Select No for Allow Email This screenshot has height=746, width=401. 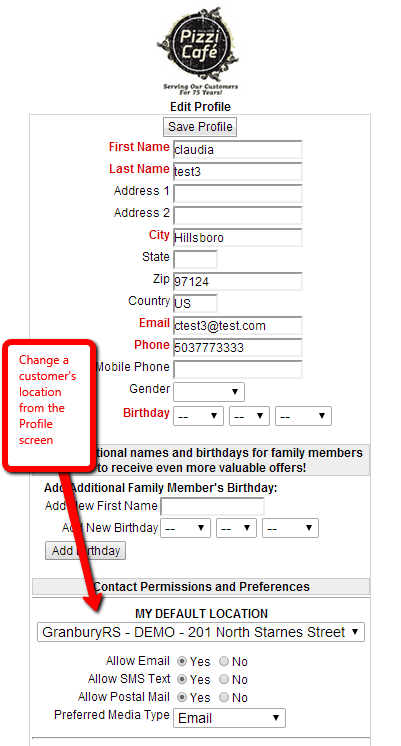click(224, 661)
